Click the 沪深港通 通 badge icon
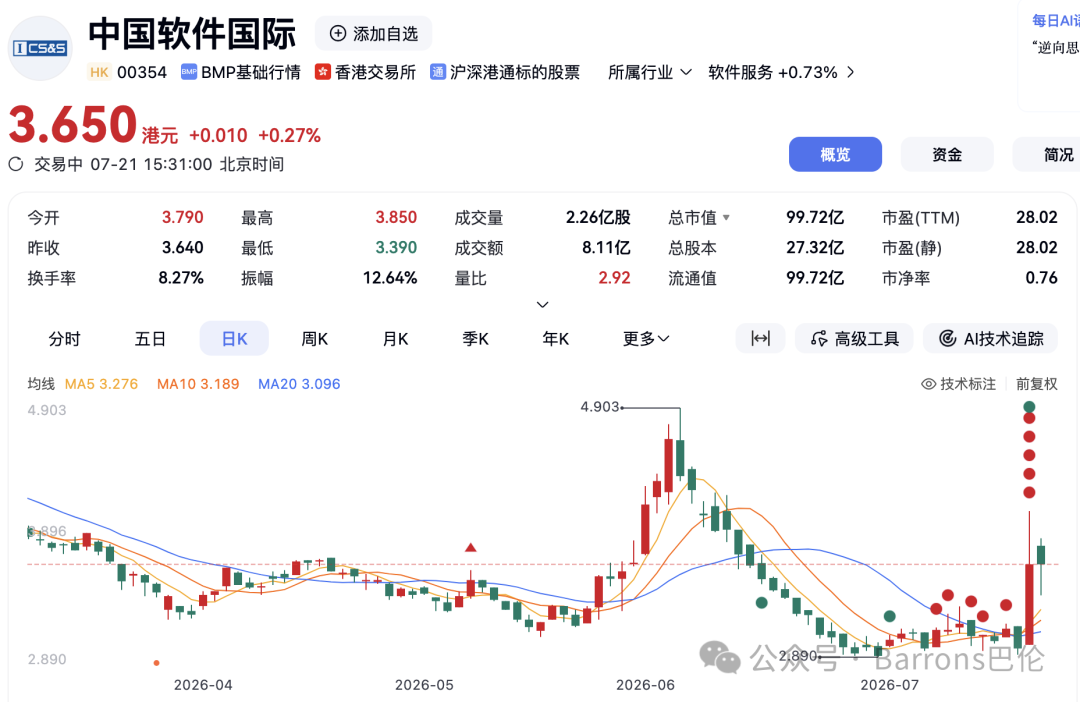Viewport: 1080px width, 702px height. 437,72
